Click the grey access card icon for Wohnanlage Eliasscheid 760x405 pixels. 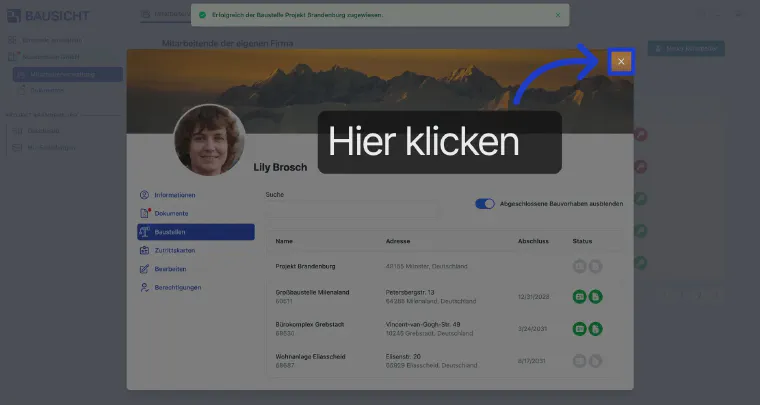[x=579, y=361]
